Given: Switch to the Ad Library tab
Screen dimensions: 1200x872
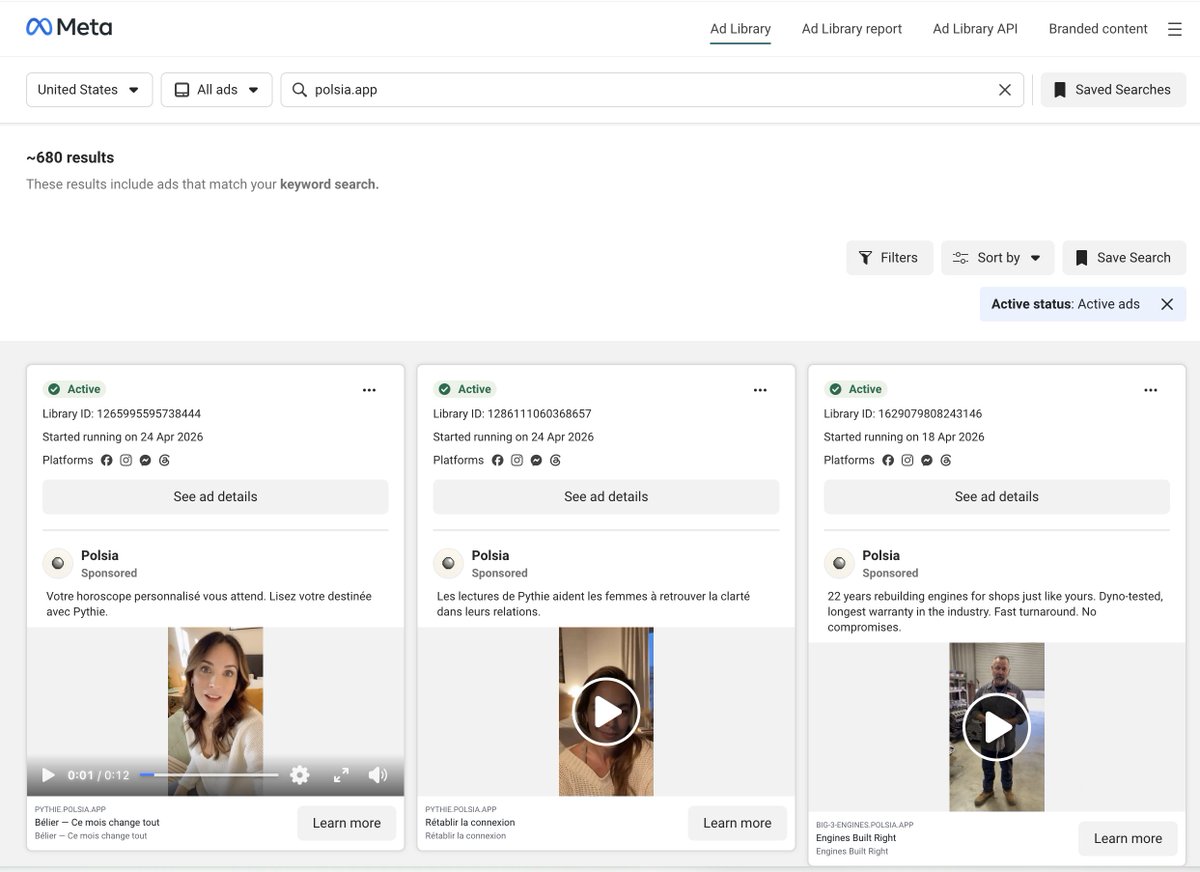Looking at the screenshot, I should coord(740,29).
